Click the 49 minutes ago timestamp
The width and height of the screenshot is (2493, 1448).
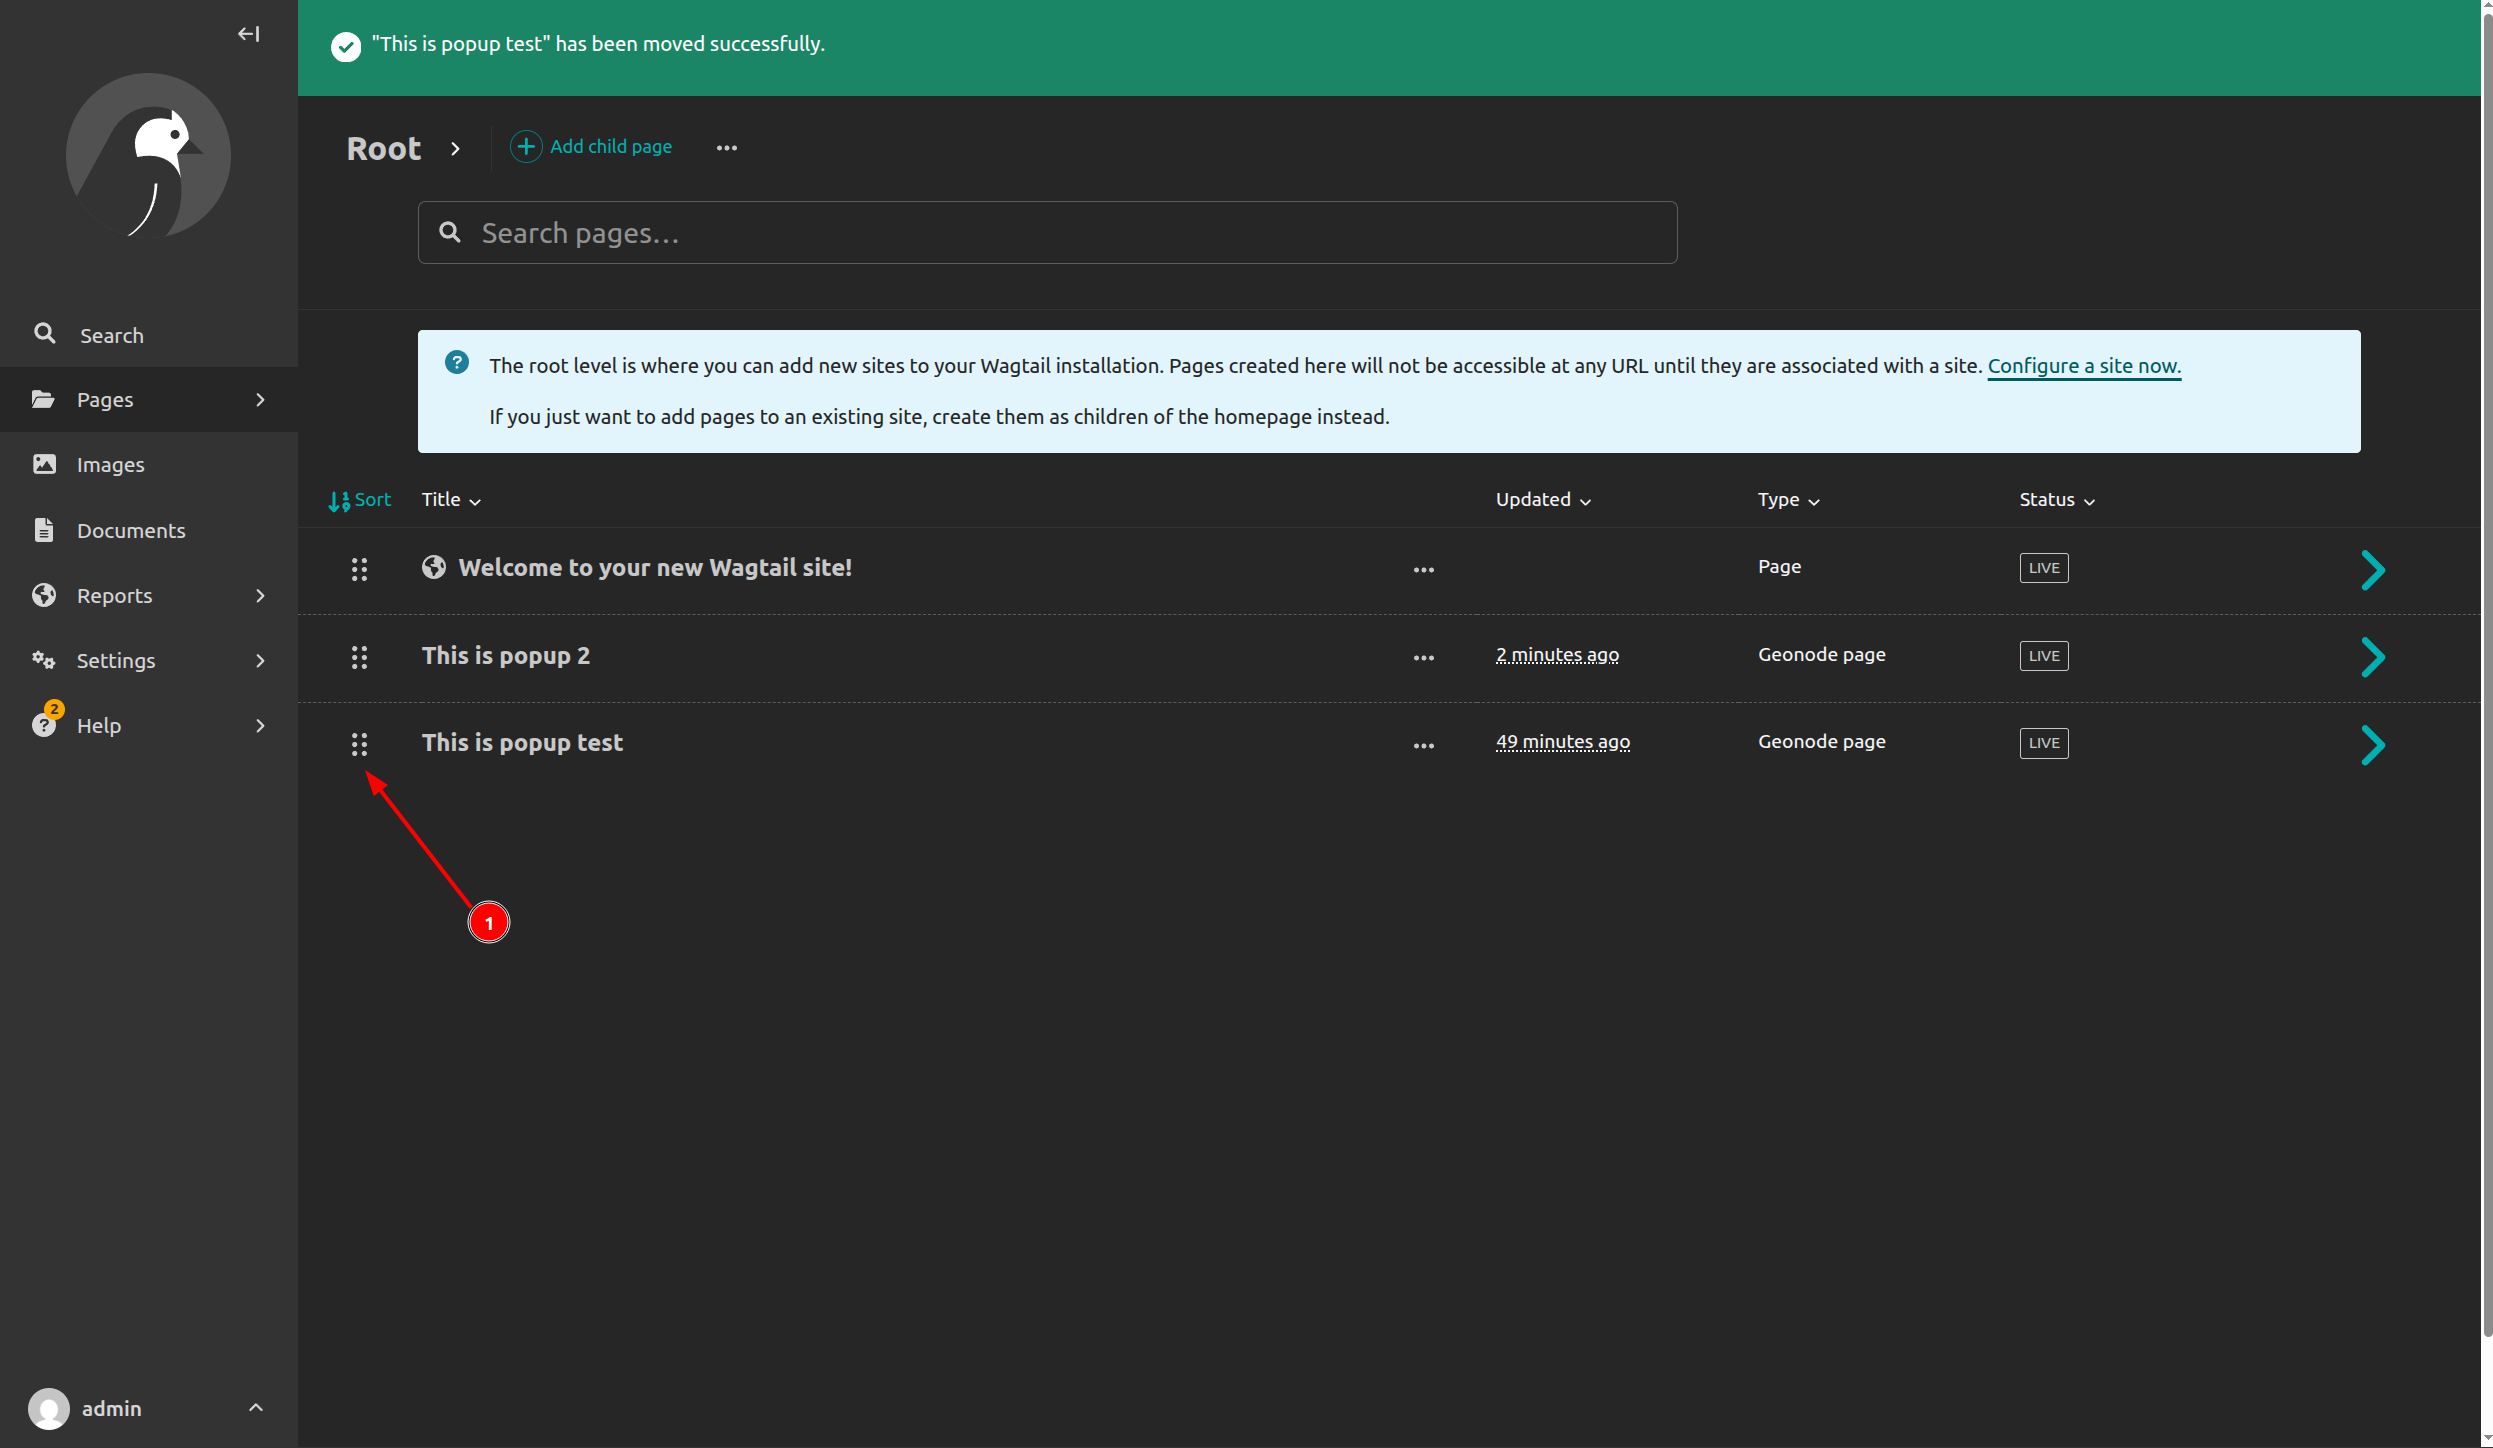click(x=1563, y=742)
